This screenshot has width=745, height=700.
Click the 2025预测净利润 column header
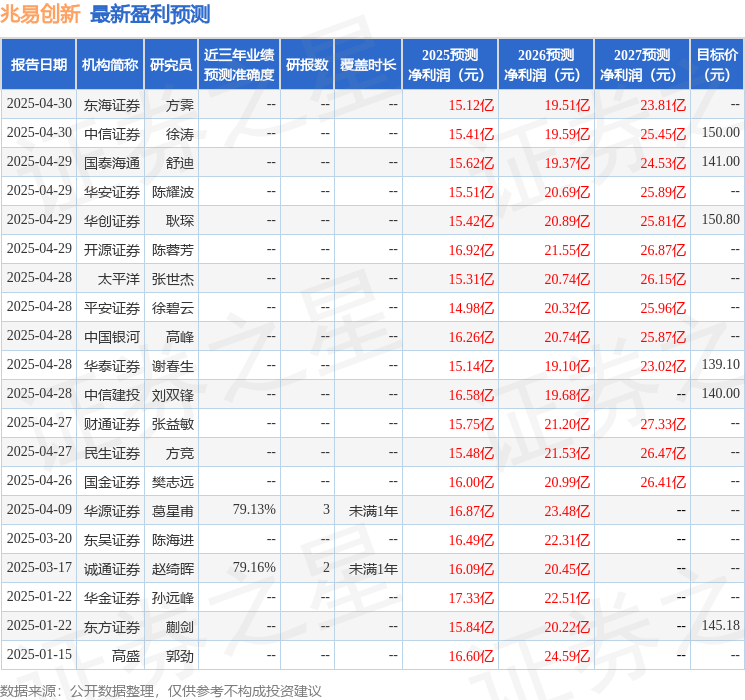(449, 65)
